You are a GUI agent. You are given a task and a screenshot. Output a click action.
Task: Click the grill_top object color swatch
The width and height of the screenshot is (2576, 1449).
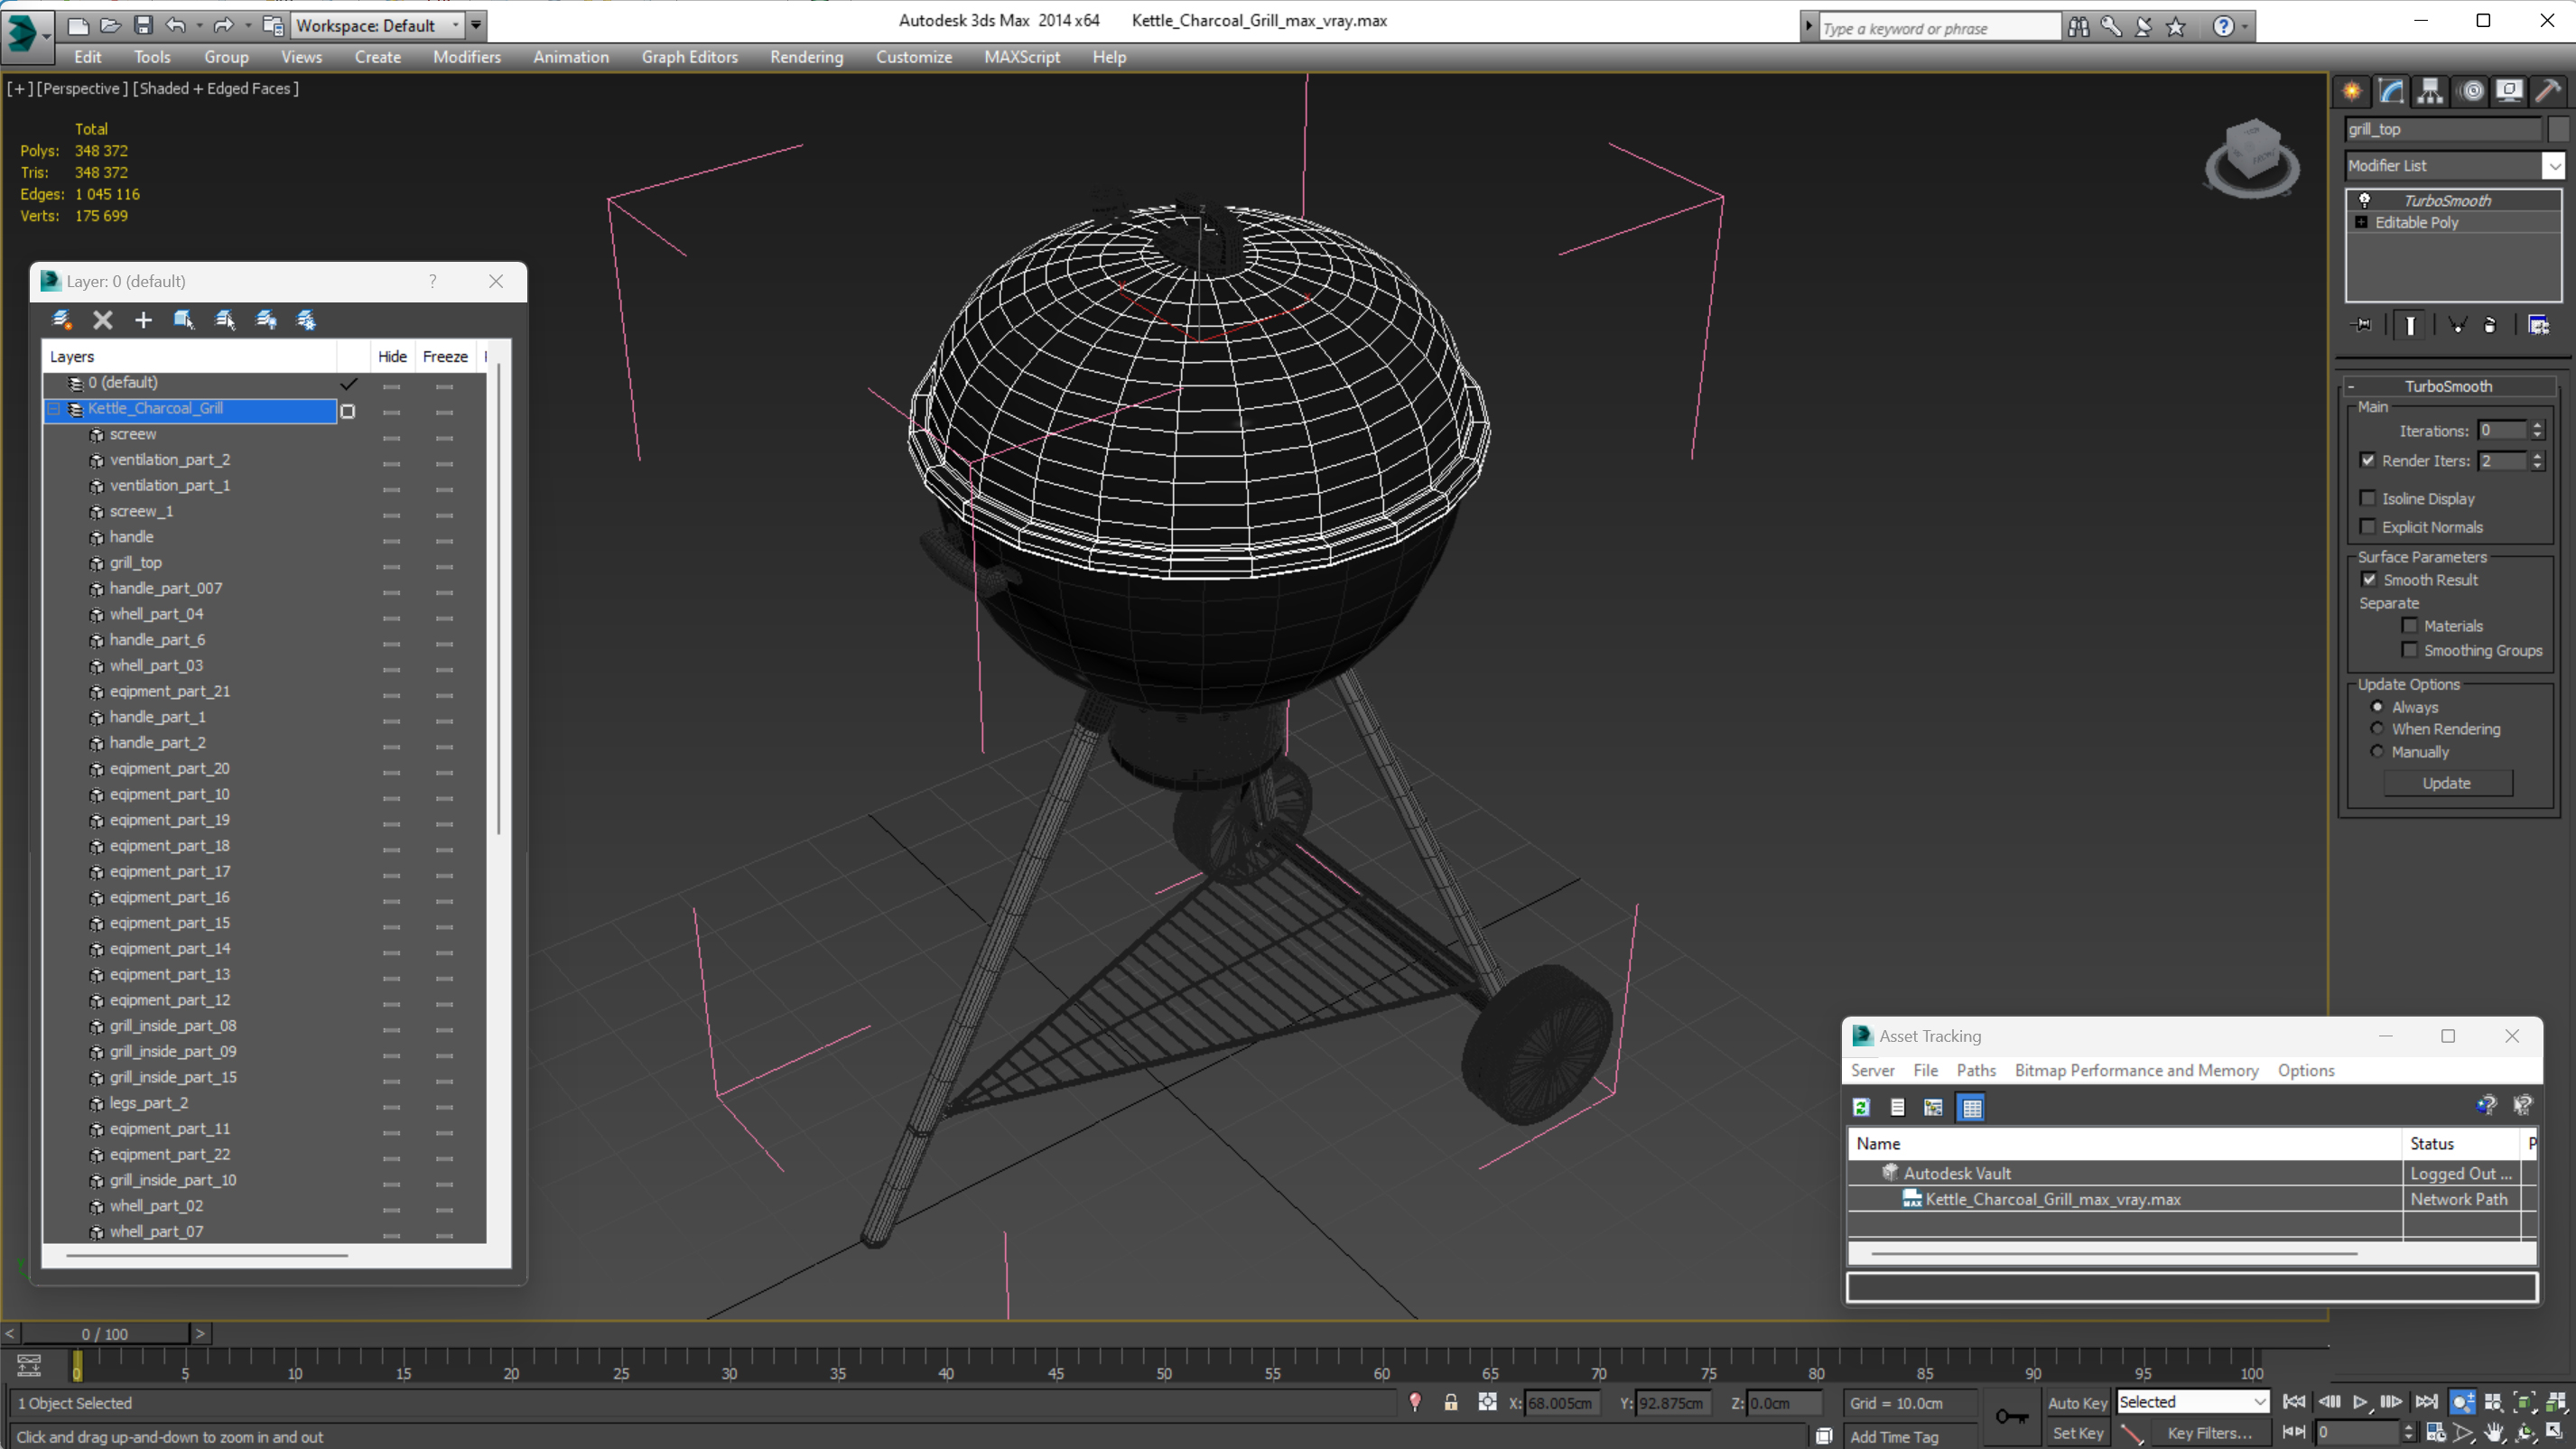(x=2558, y=129)
